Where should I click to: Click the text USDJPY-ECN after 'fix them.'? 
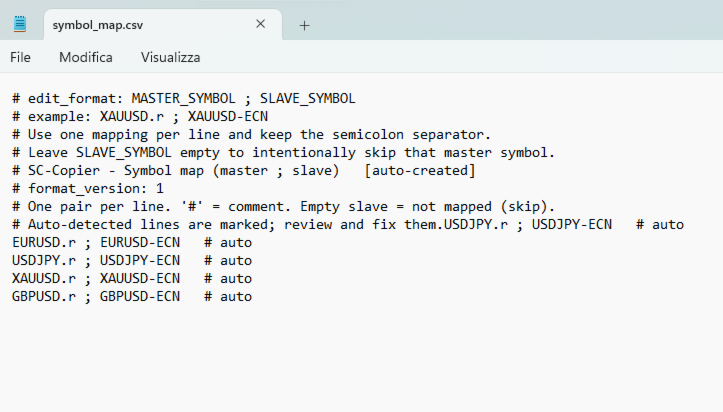[572, 224]
